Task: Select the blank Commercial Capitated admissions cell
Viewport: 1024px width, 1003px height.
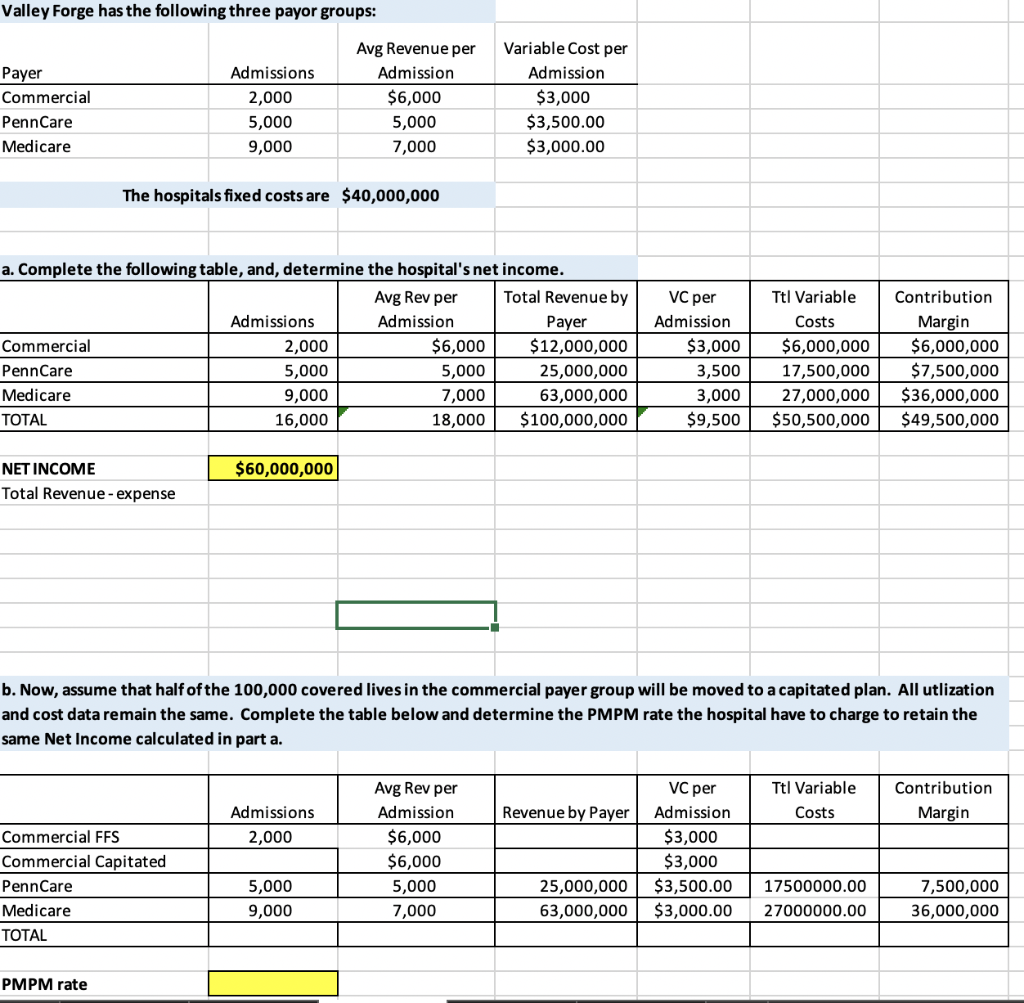Action: pyautogui.click(x=273, y=861)
